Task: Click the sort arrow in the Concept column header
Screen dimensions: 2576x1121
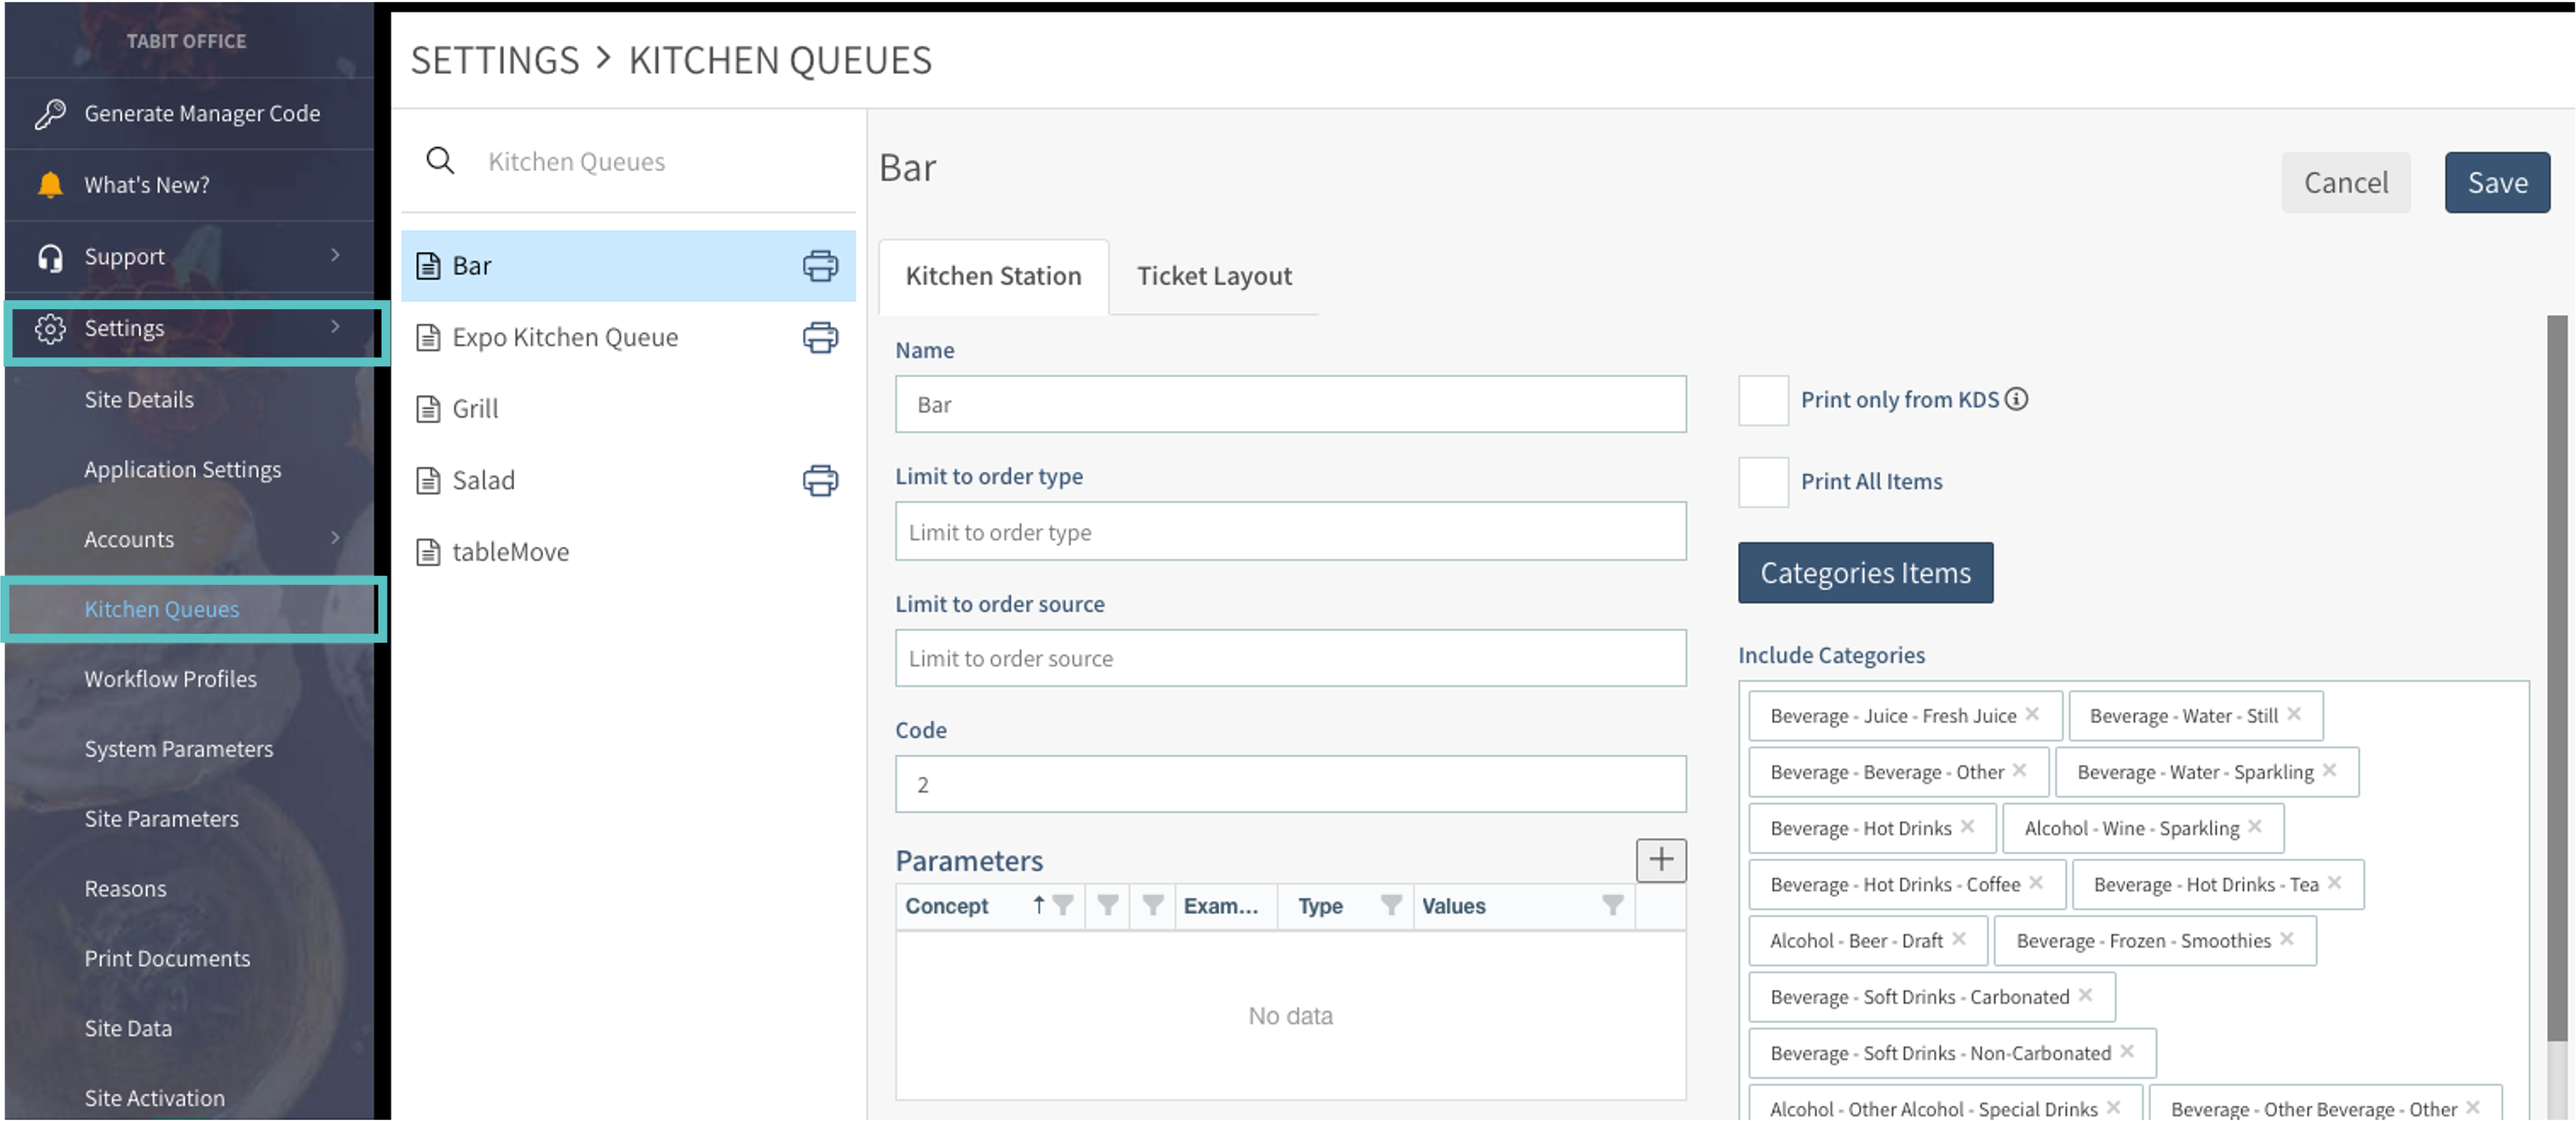Action: (1038, 906)
